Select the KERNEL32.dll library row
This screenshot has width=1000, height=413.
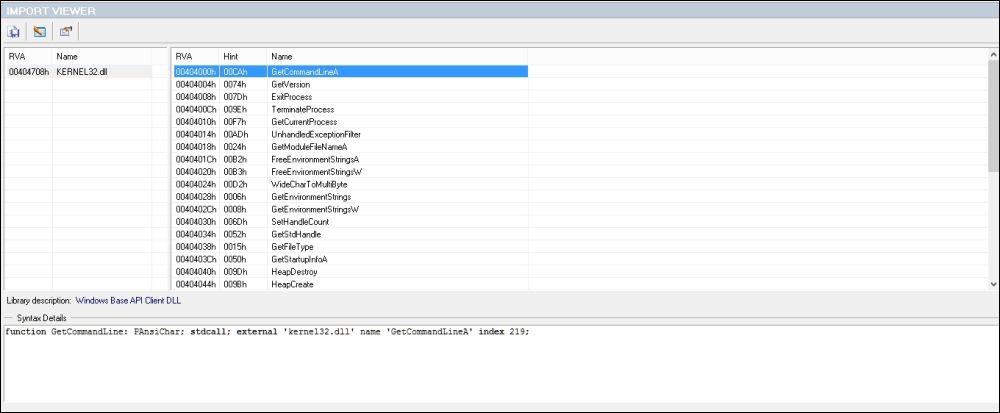click(78, 72)
